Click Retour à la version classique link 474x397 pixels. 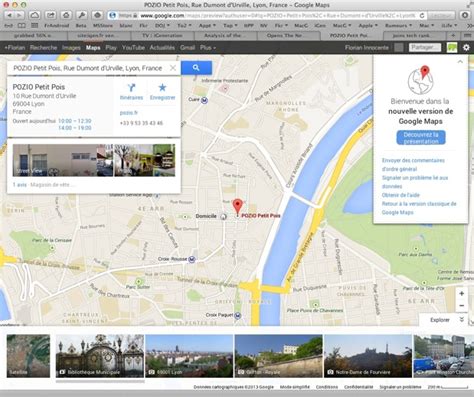point(419,208)
